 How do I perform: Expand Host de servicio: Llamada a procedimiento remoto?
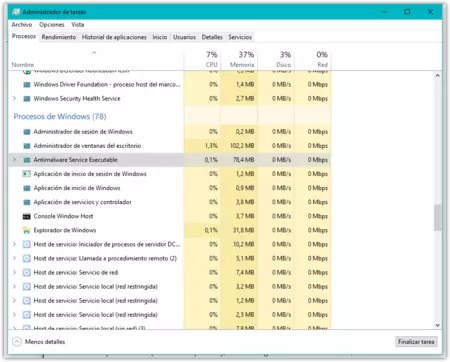coord(14,258)
